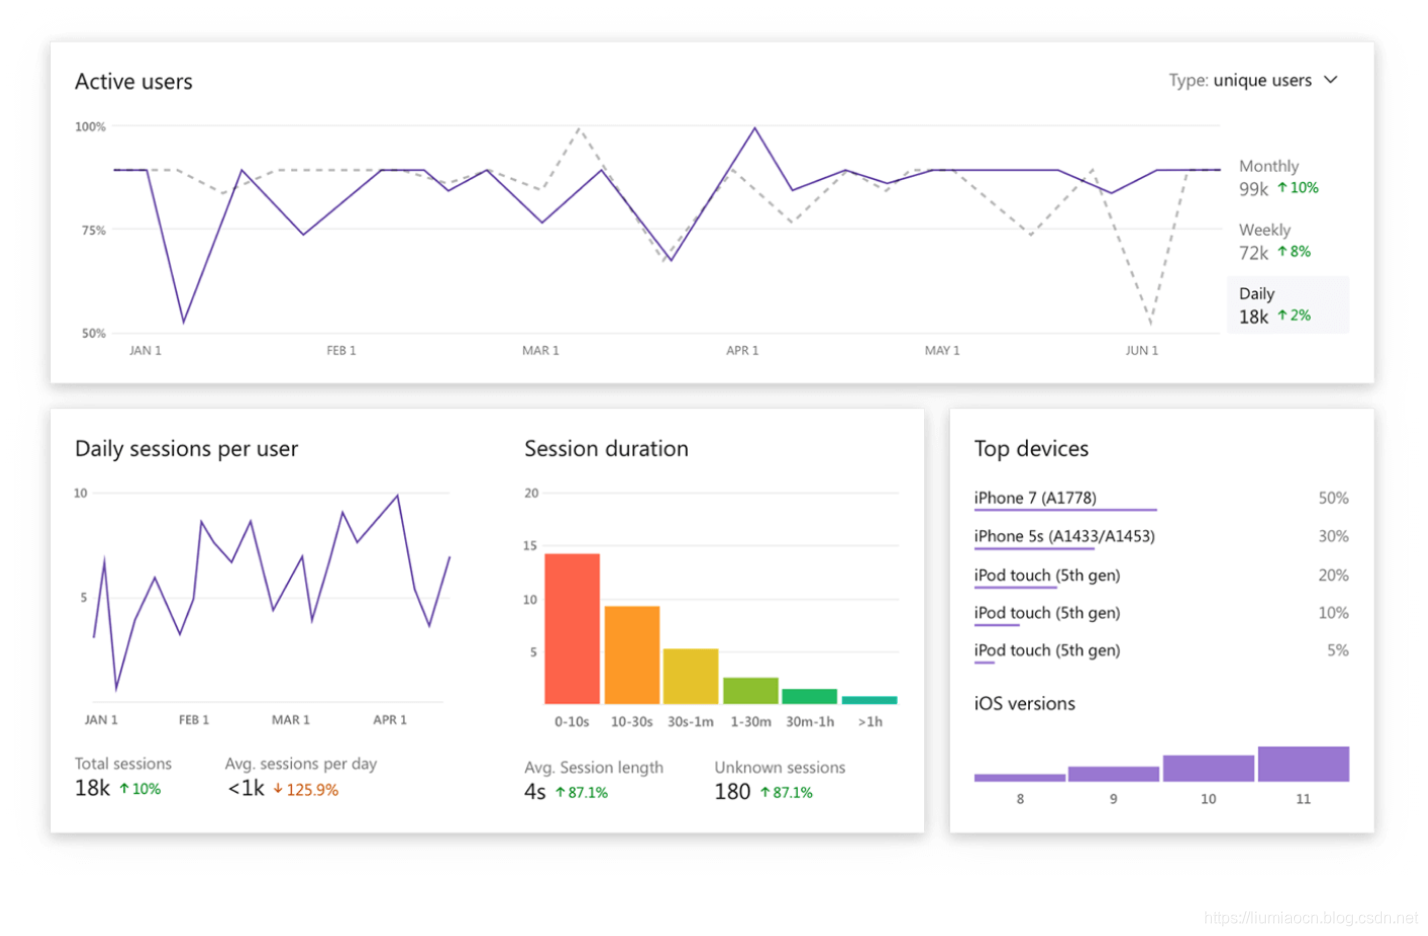1428x936 pixels.
Task: Click the Total sessions 18k value
Action: [93, 788]
